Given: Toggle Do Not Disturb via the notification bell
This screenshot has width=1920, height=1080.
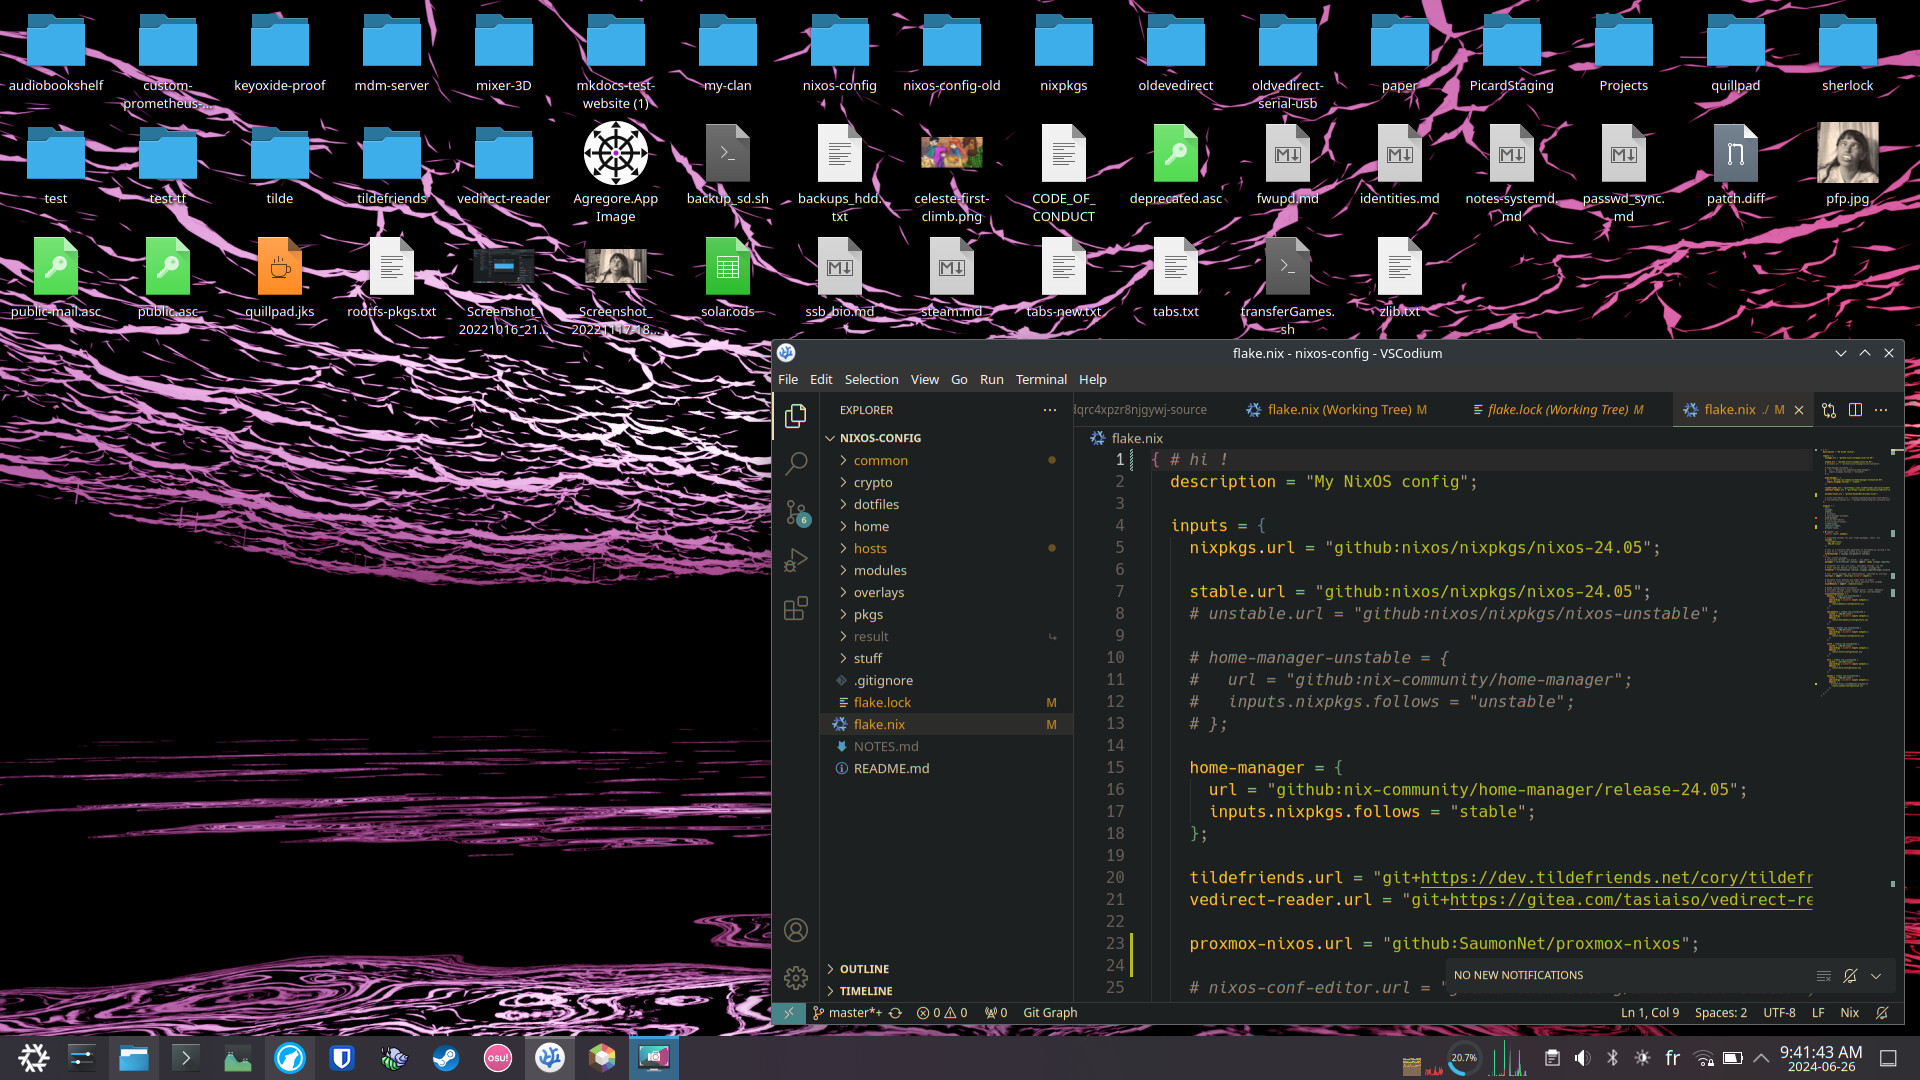Looking at the screenshot, I should [x=1850, y=976].
